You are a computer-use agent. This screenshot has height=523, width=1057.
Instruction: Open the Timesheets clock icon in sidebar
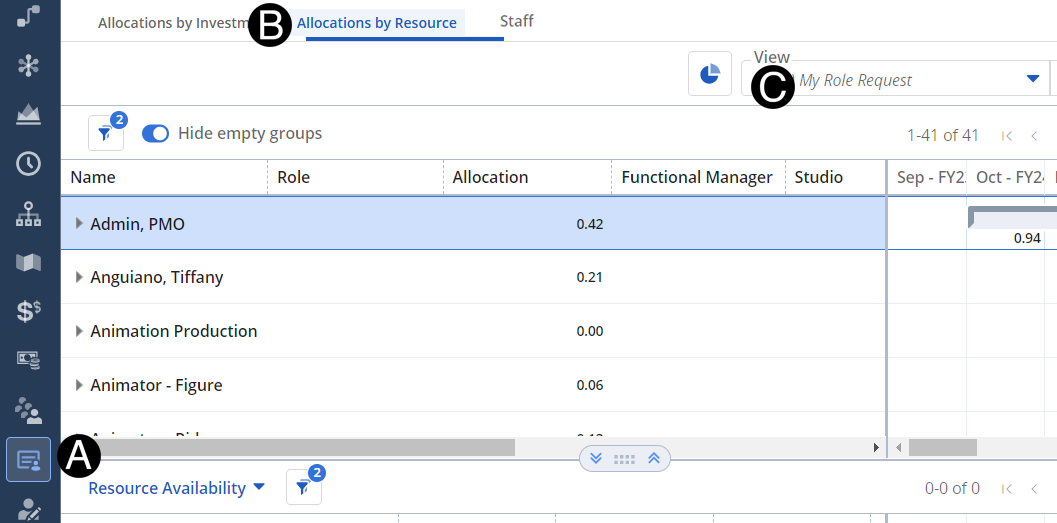point(29,164)
